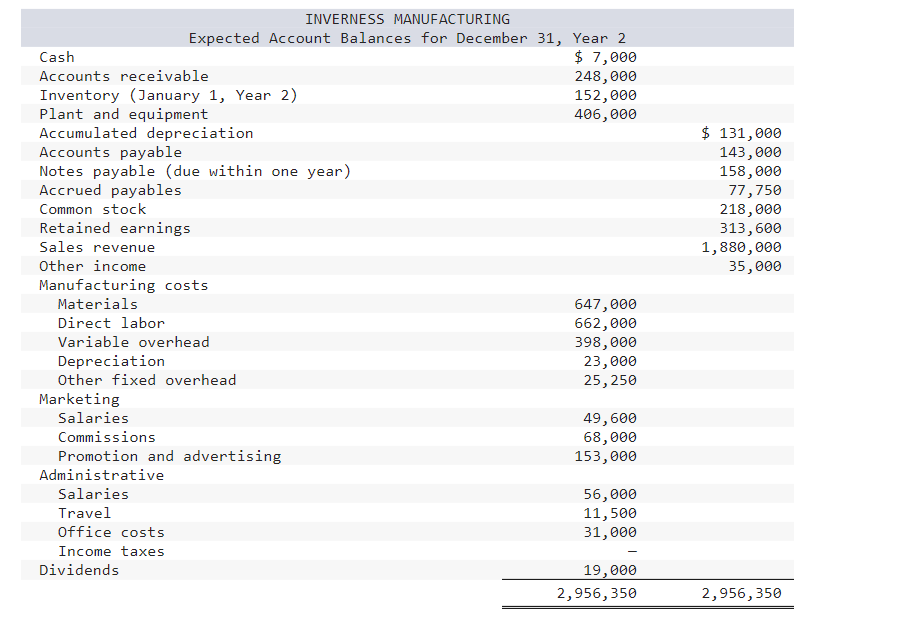Click the 'INVERNESS MANUFACTURING' title
The image size is (918, 628).
pos(407,19)
